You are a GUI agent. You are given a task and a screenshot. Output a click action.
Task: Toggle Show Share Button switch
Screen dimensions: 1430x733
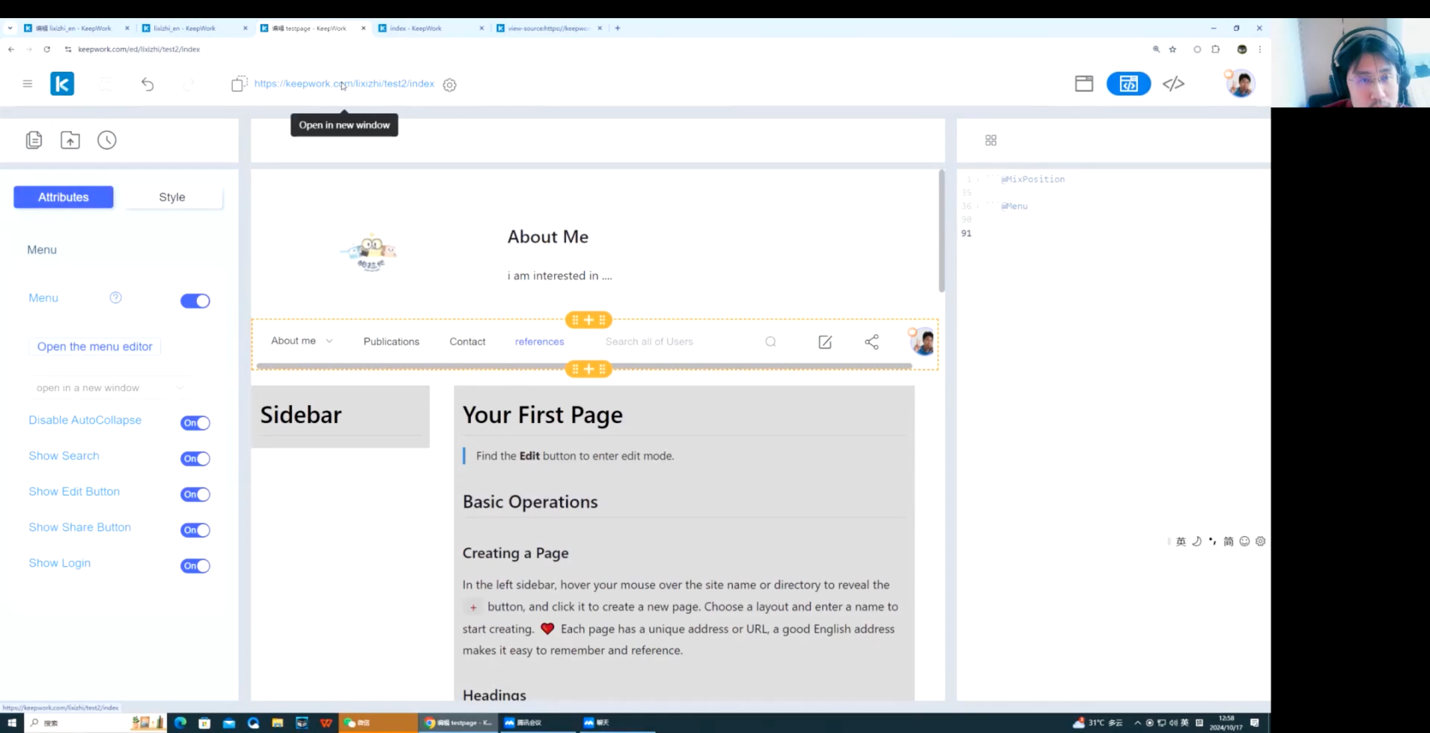point(195,530)
